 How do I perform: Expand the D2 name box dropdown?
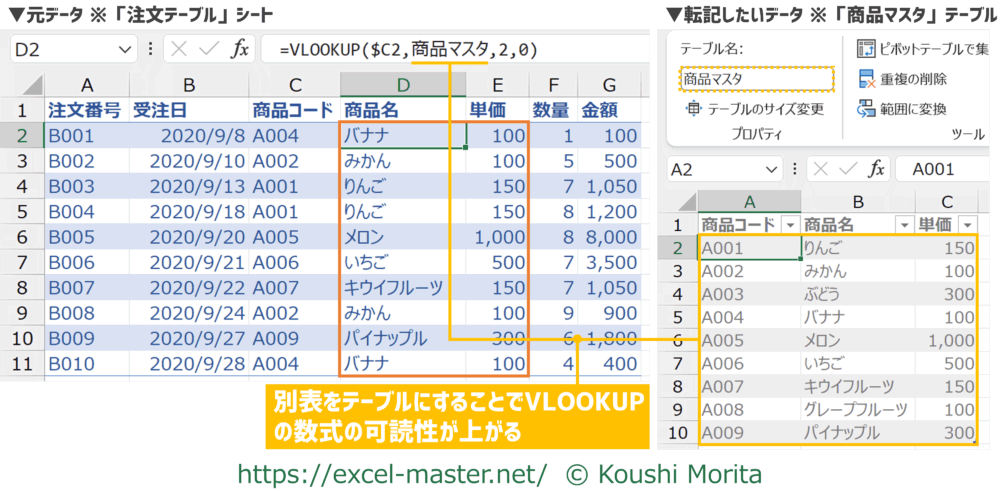click(x=125, y=49)
